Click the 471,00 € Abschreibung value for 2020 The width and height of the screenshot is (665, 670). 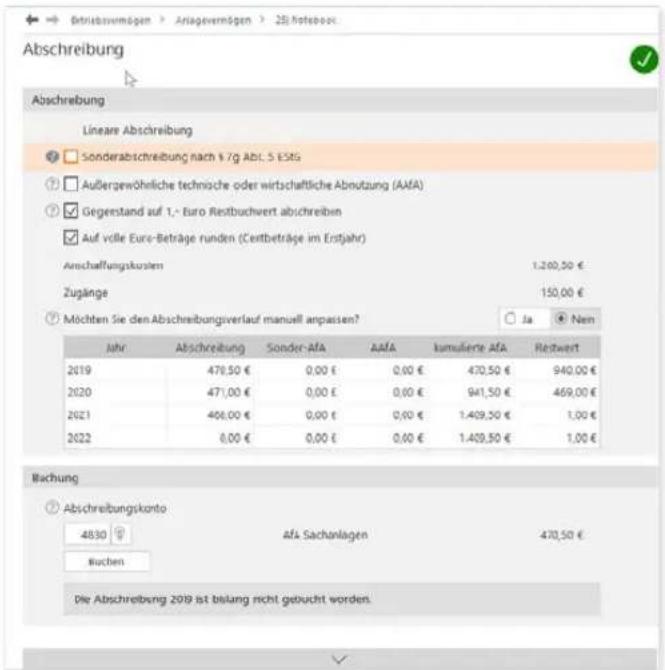tap(229, 392)
